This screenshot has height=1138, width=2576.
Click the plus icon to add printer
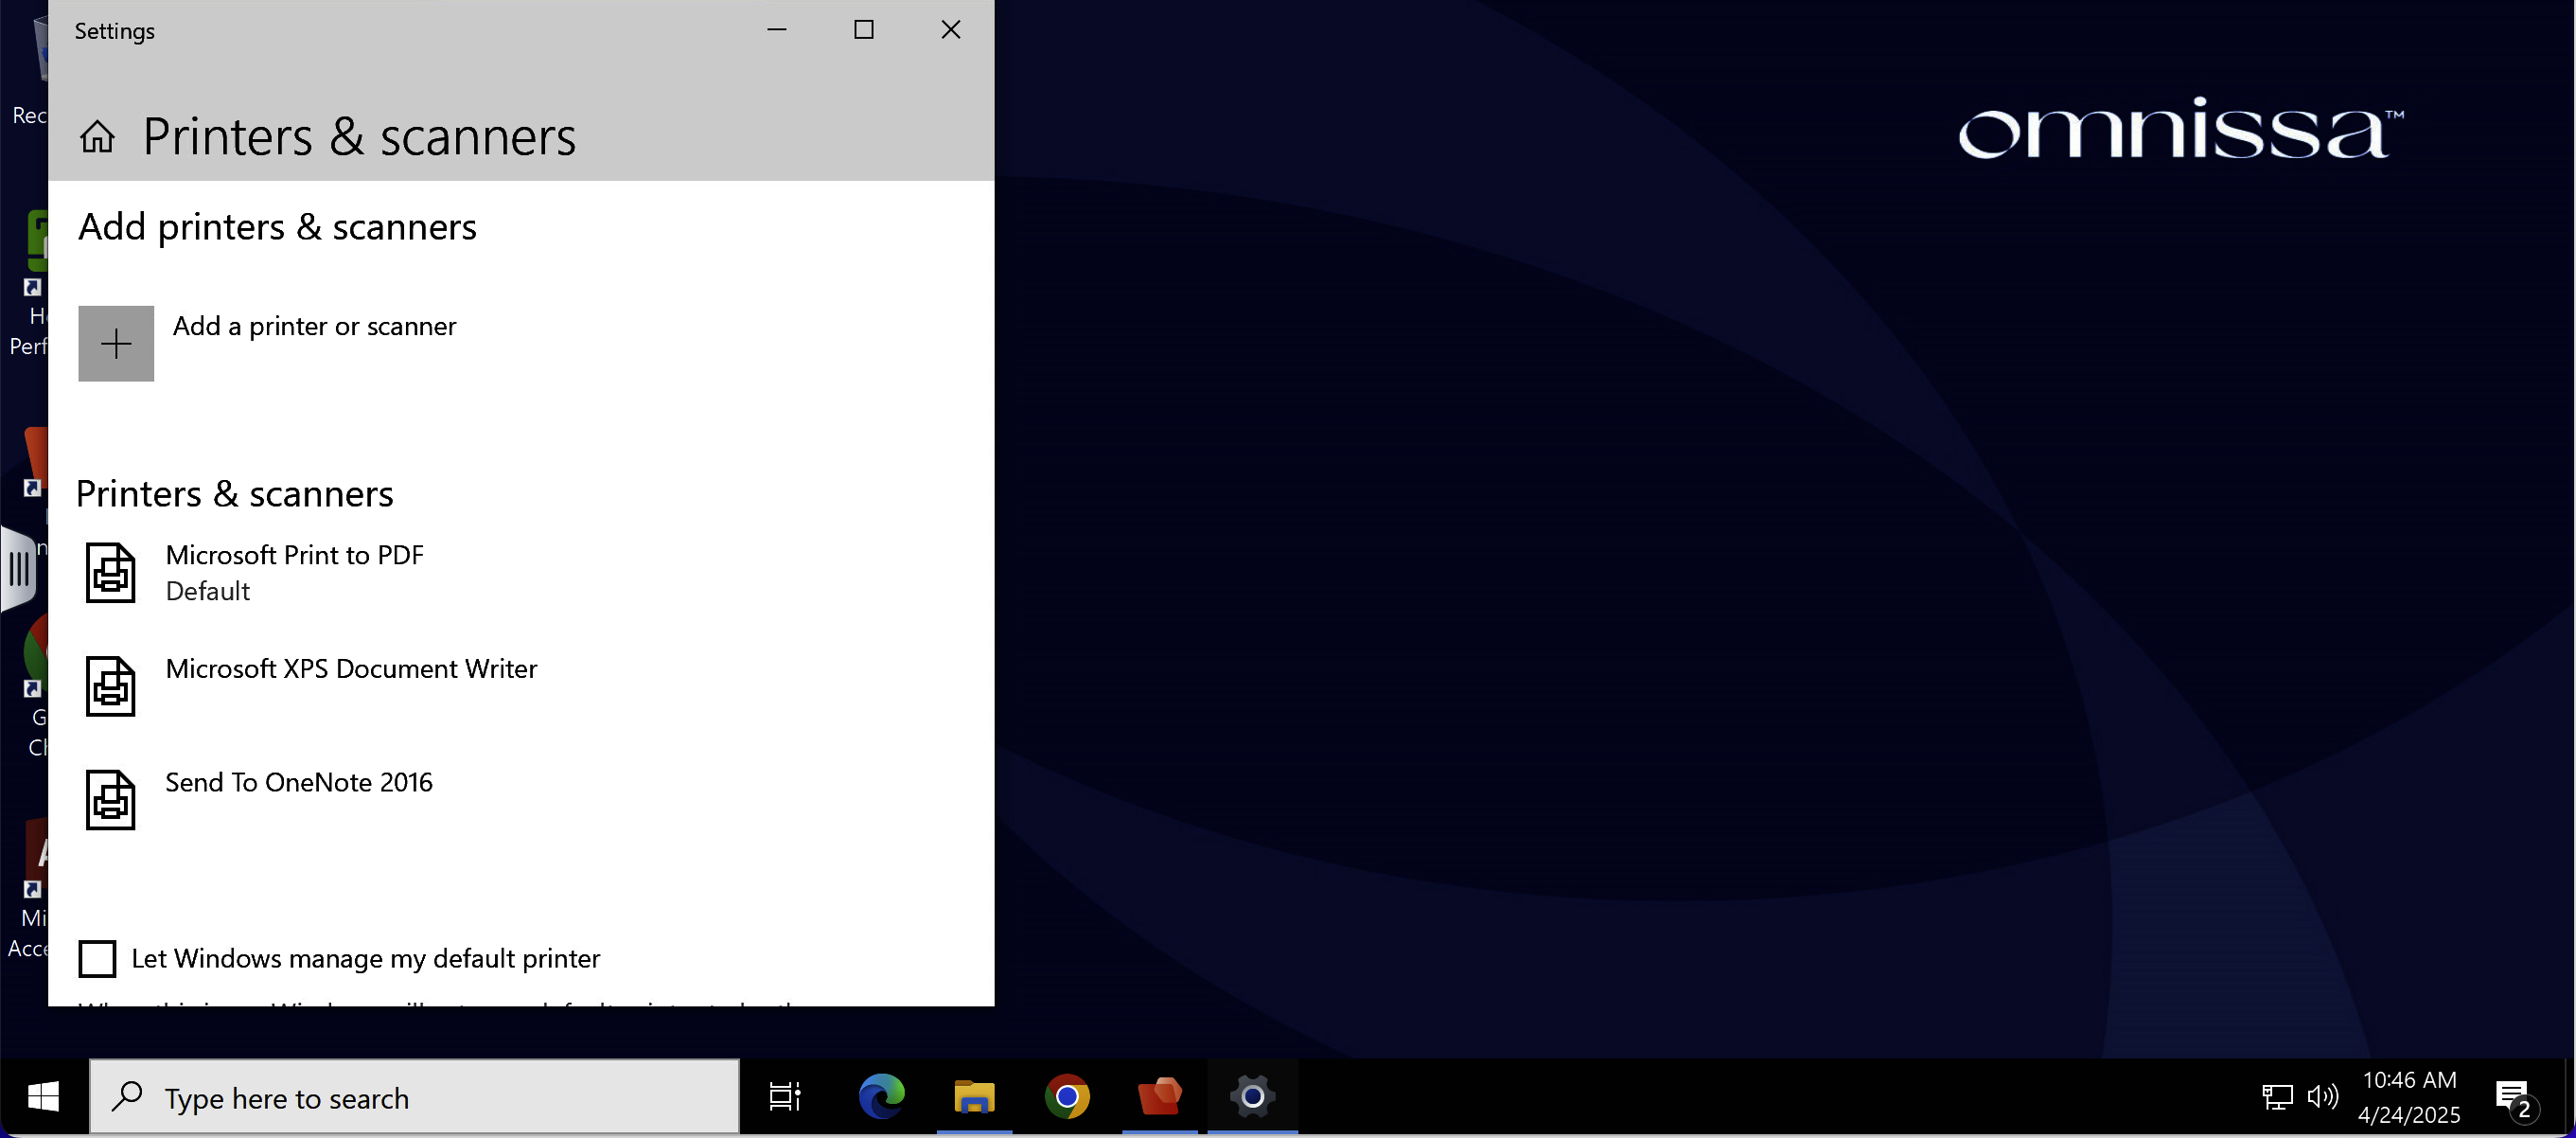116,344
